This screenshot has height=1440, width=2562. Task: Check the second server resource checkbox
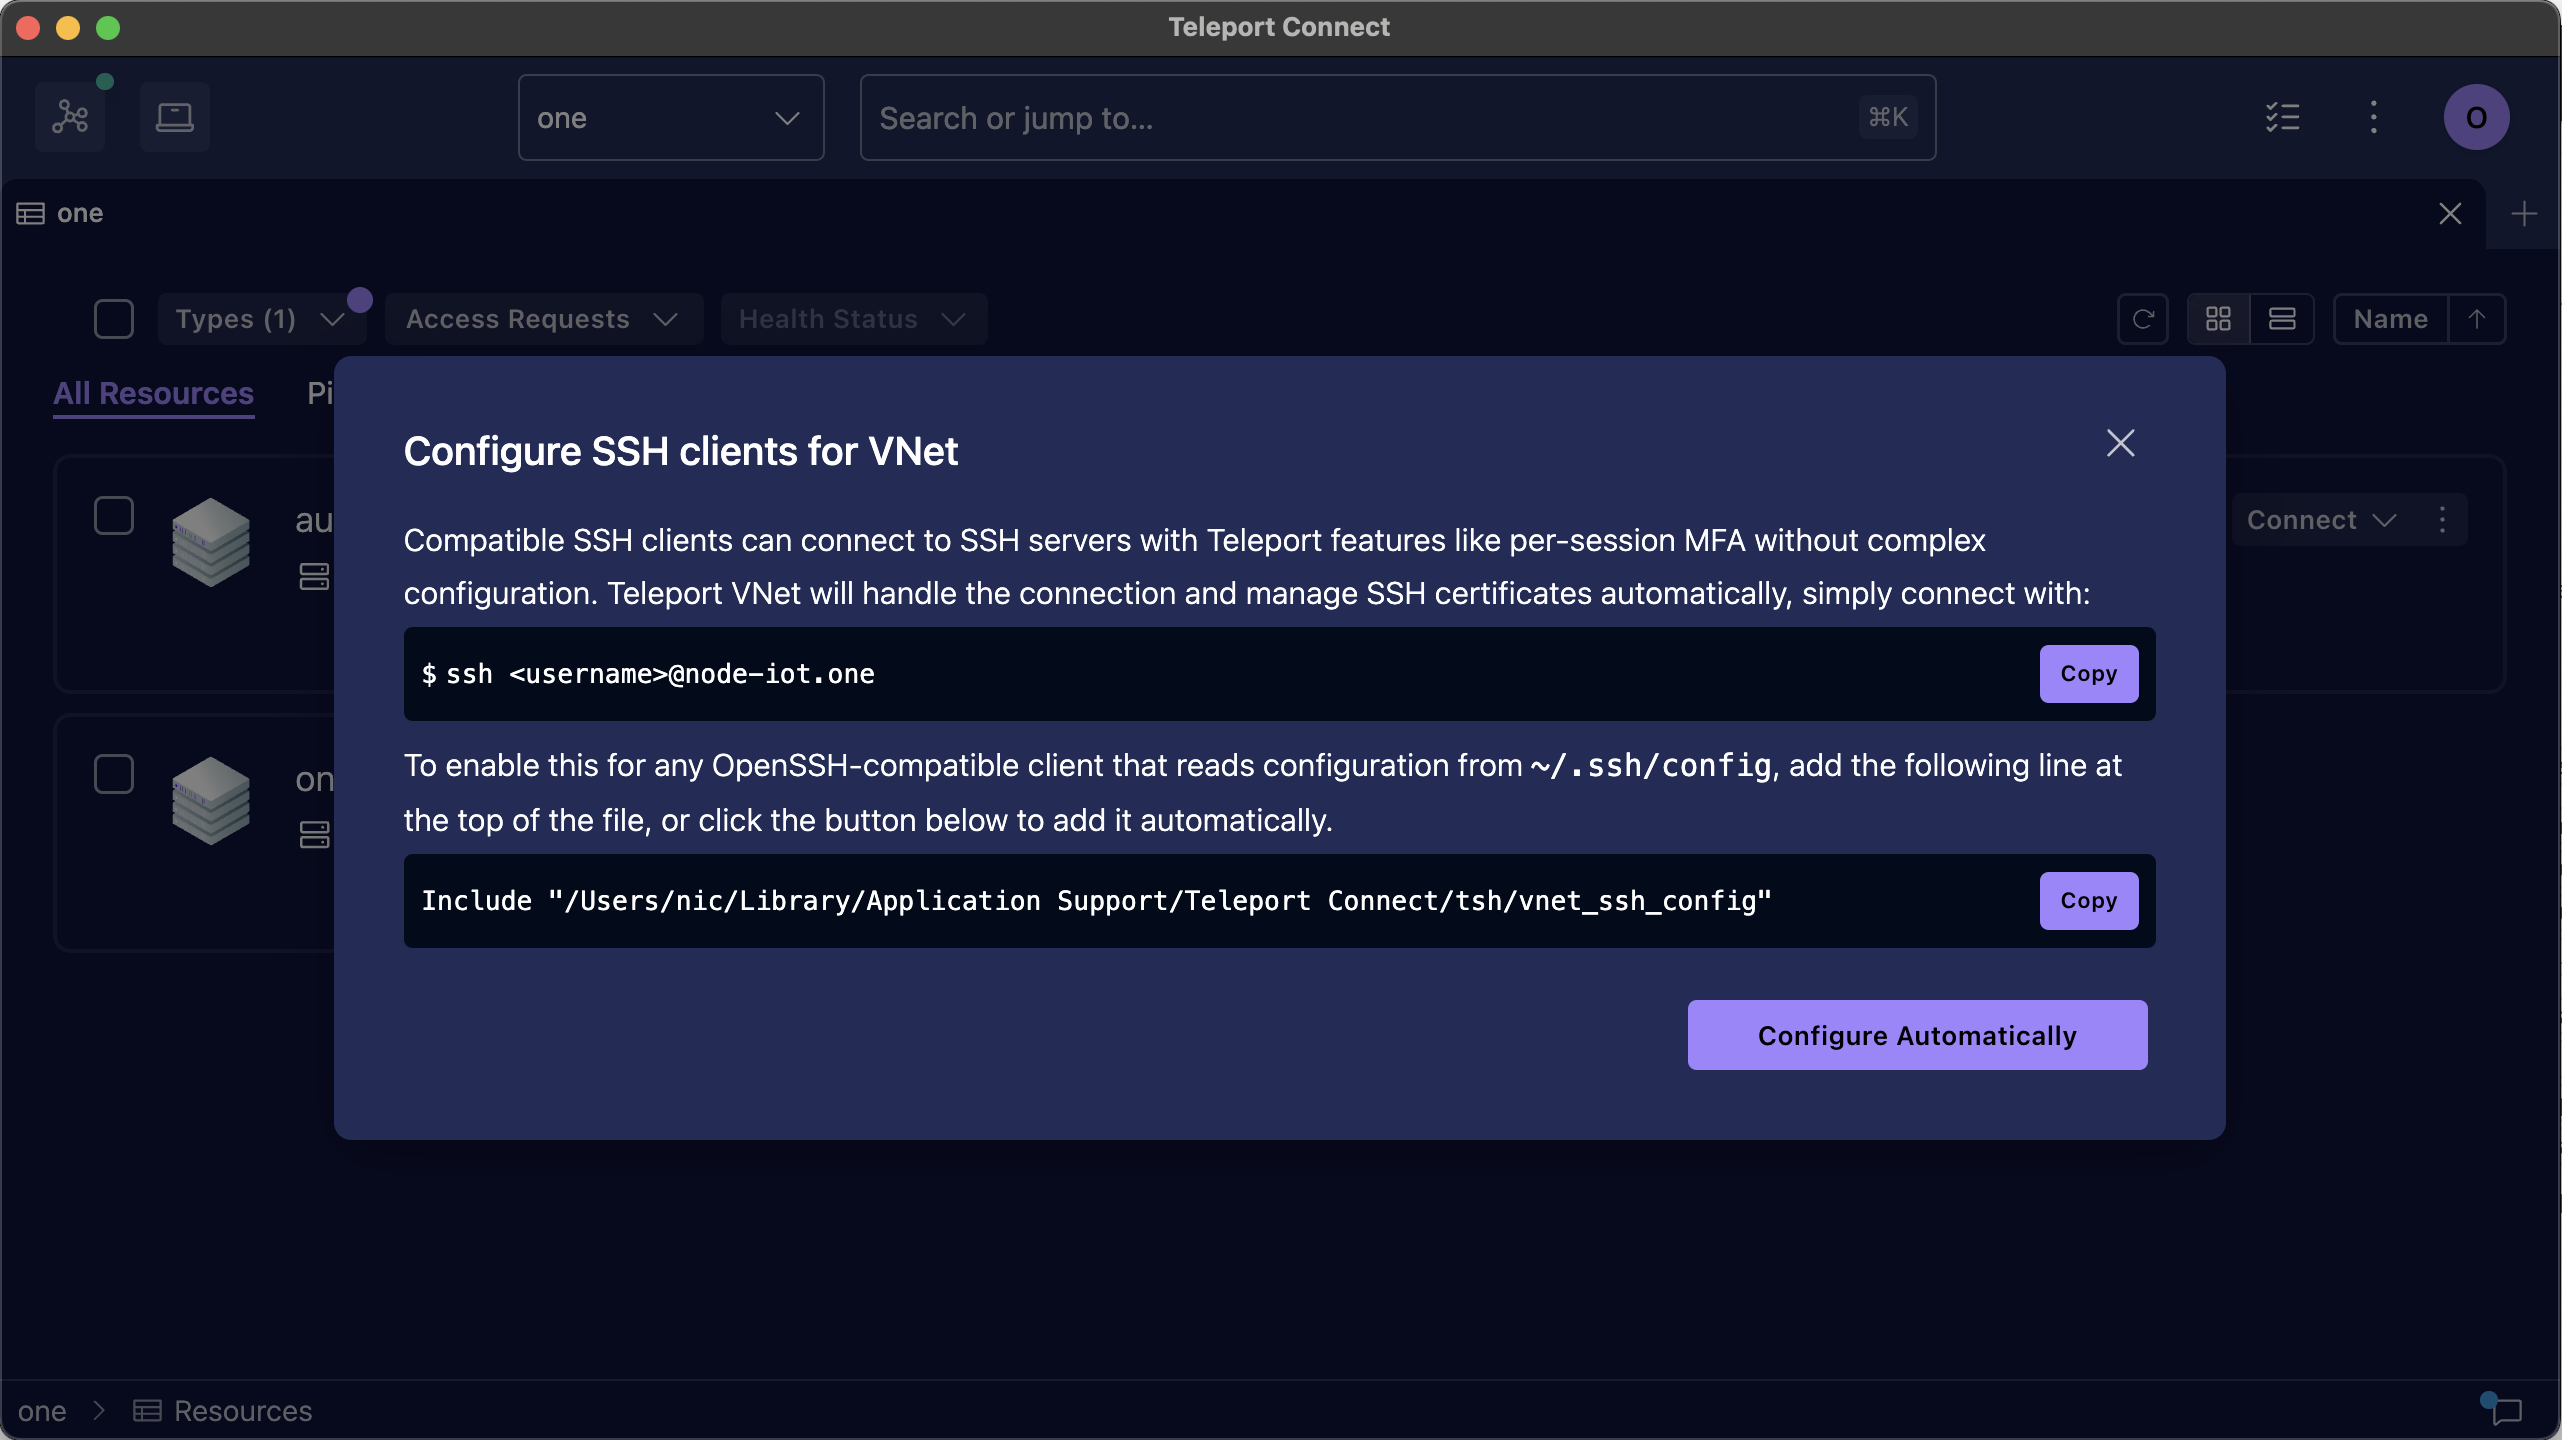point(113,773)
